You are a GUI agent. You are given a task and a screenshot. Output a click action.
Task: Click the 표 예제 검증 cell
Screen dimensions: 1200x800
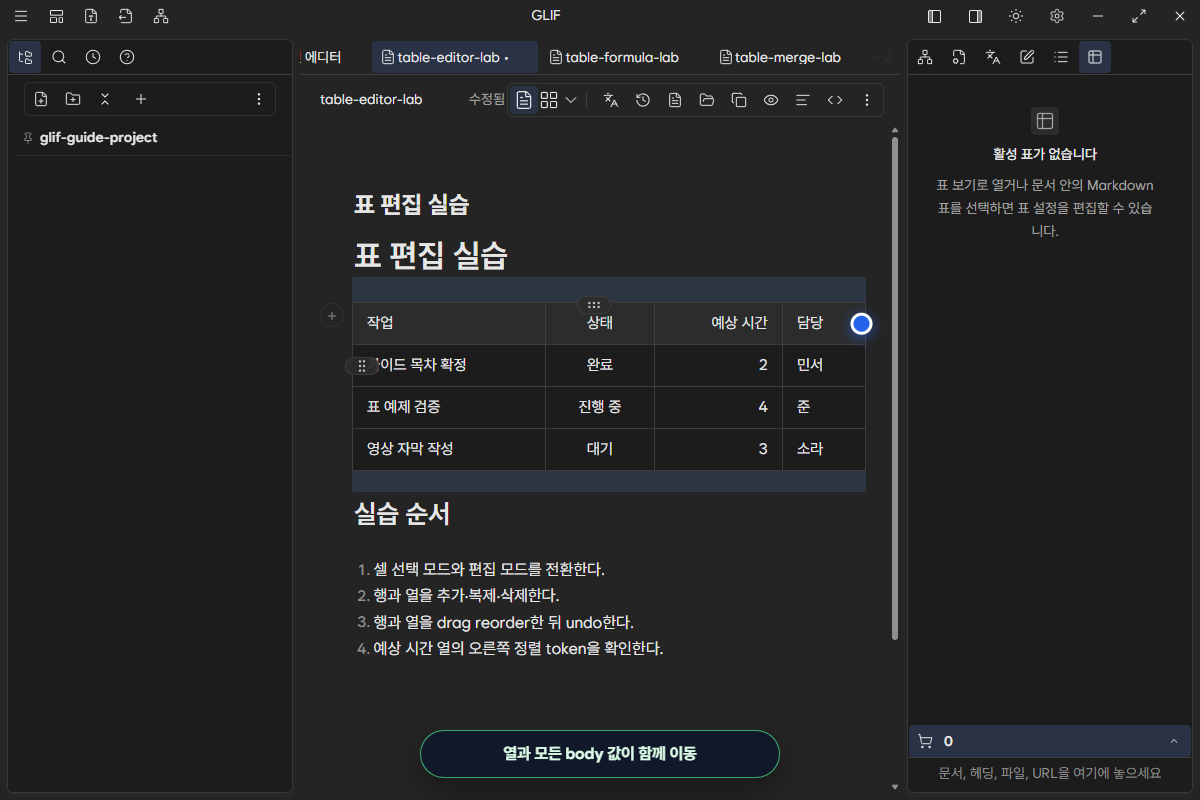point(449,407)
